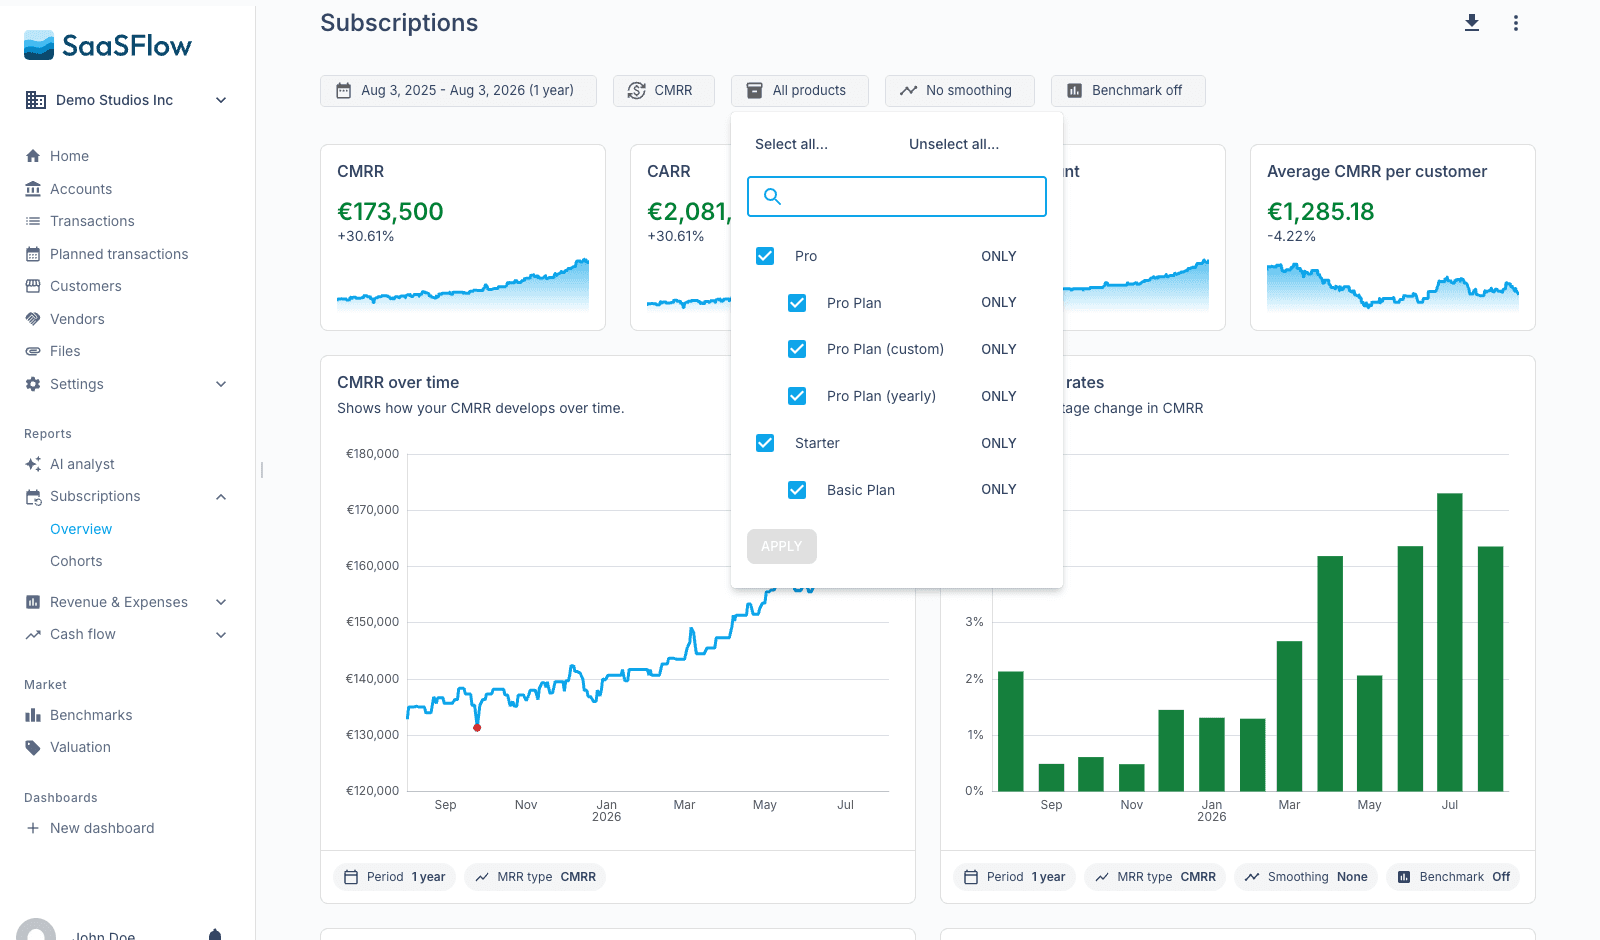Open the Benchmark off dropdown

coord(1128,91)
